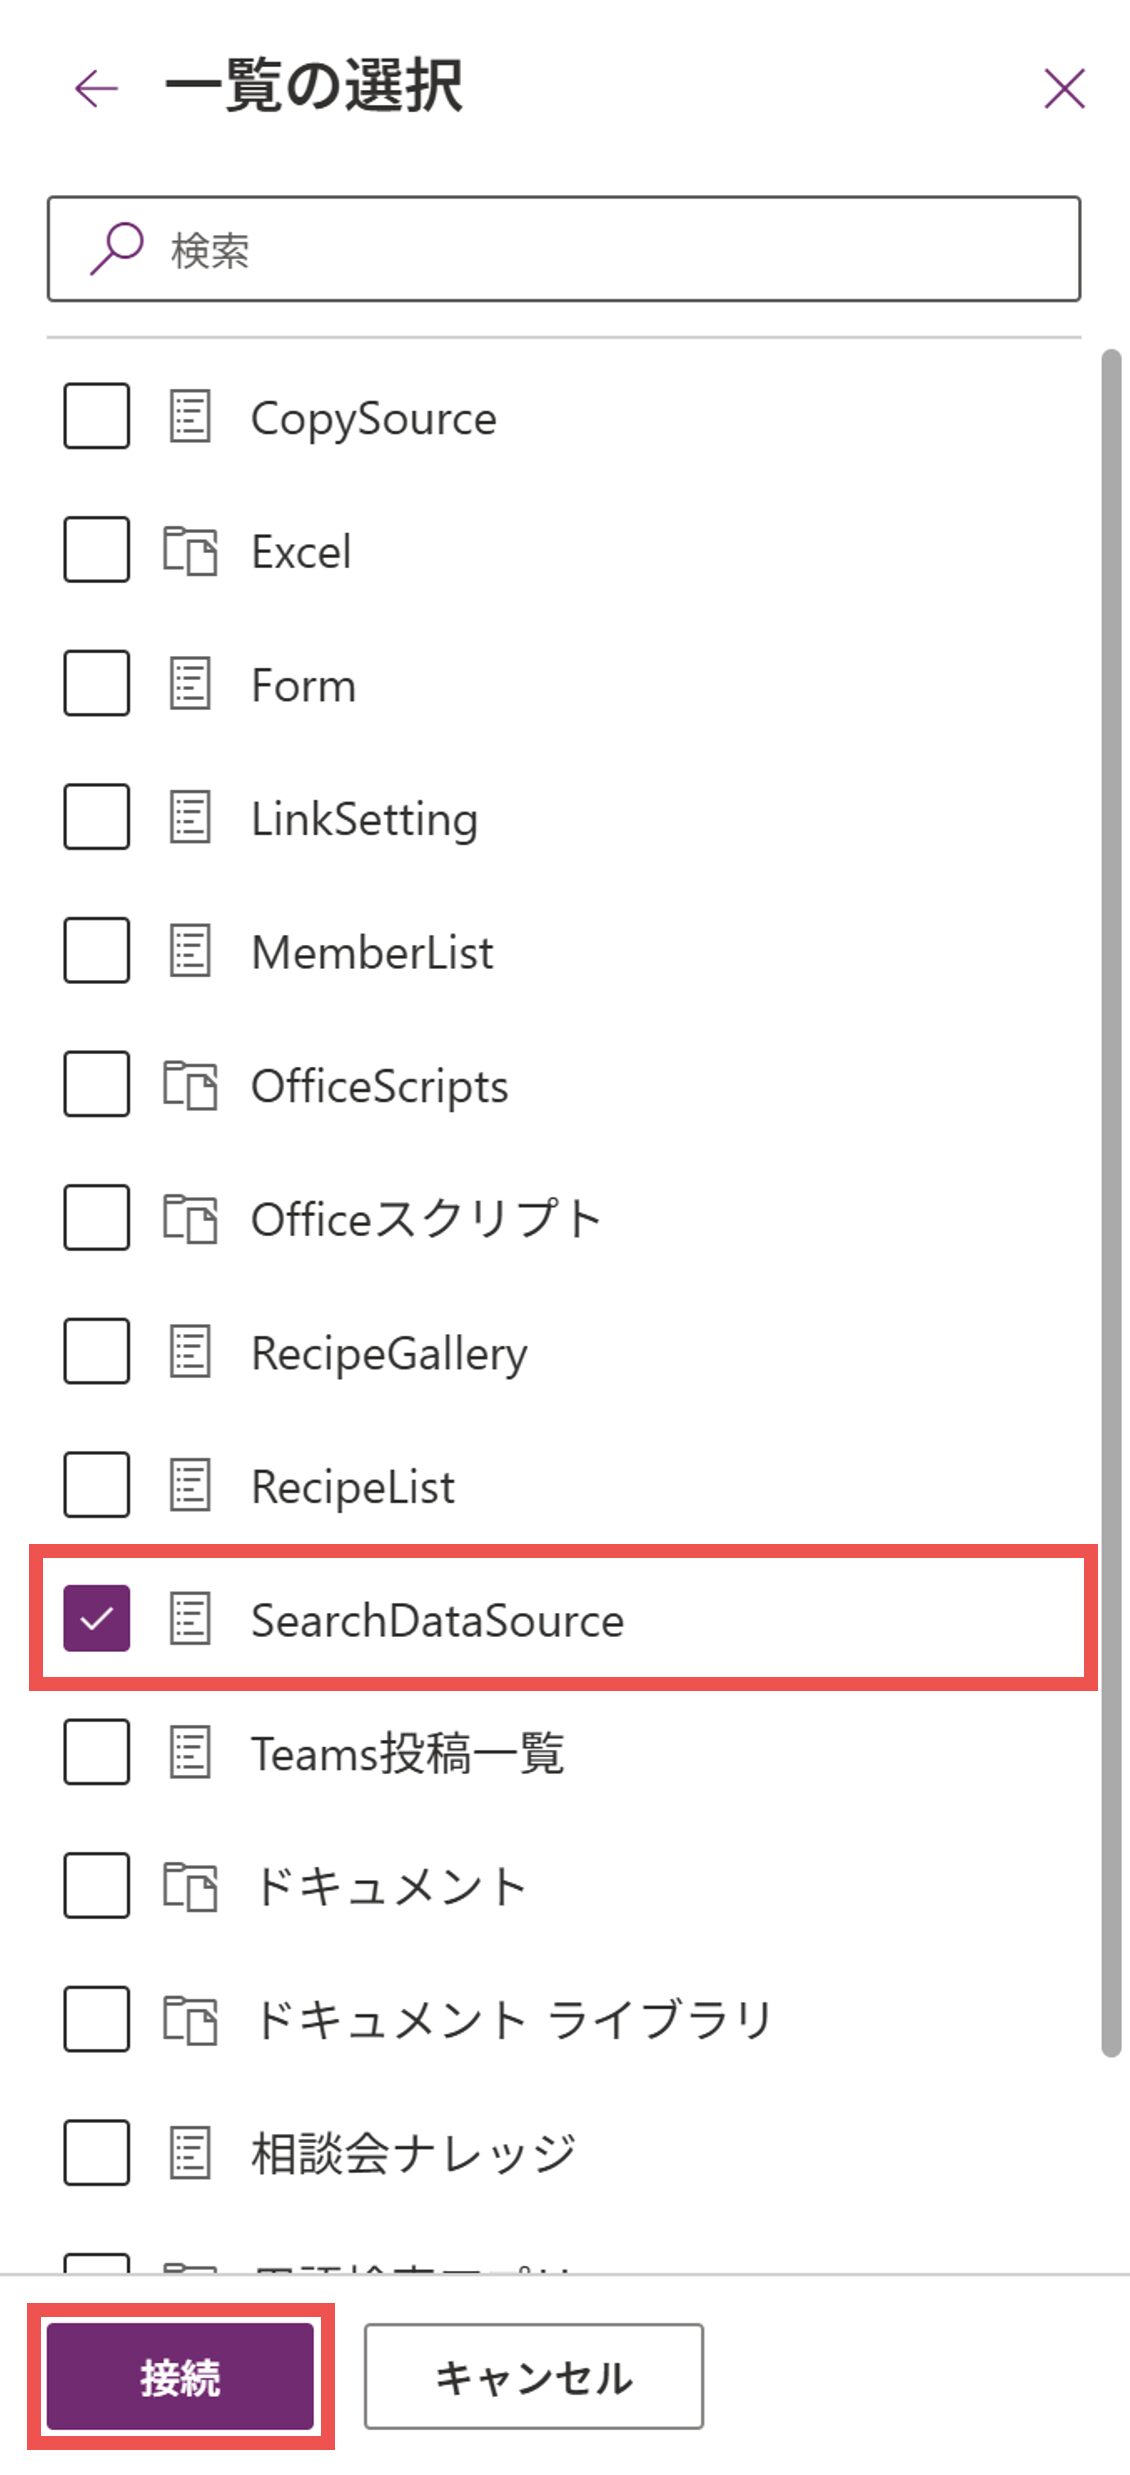Click the OfficeScripts library icon
The image size is (1130, 2475).
[190, 1085]
